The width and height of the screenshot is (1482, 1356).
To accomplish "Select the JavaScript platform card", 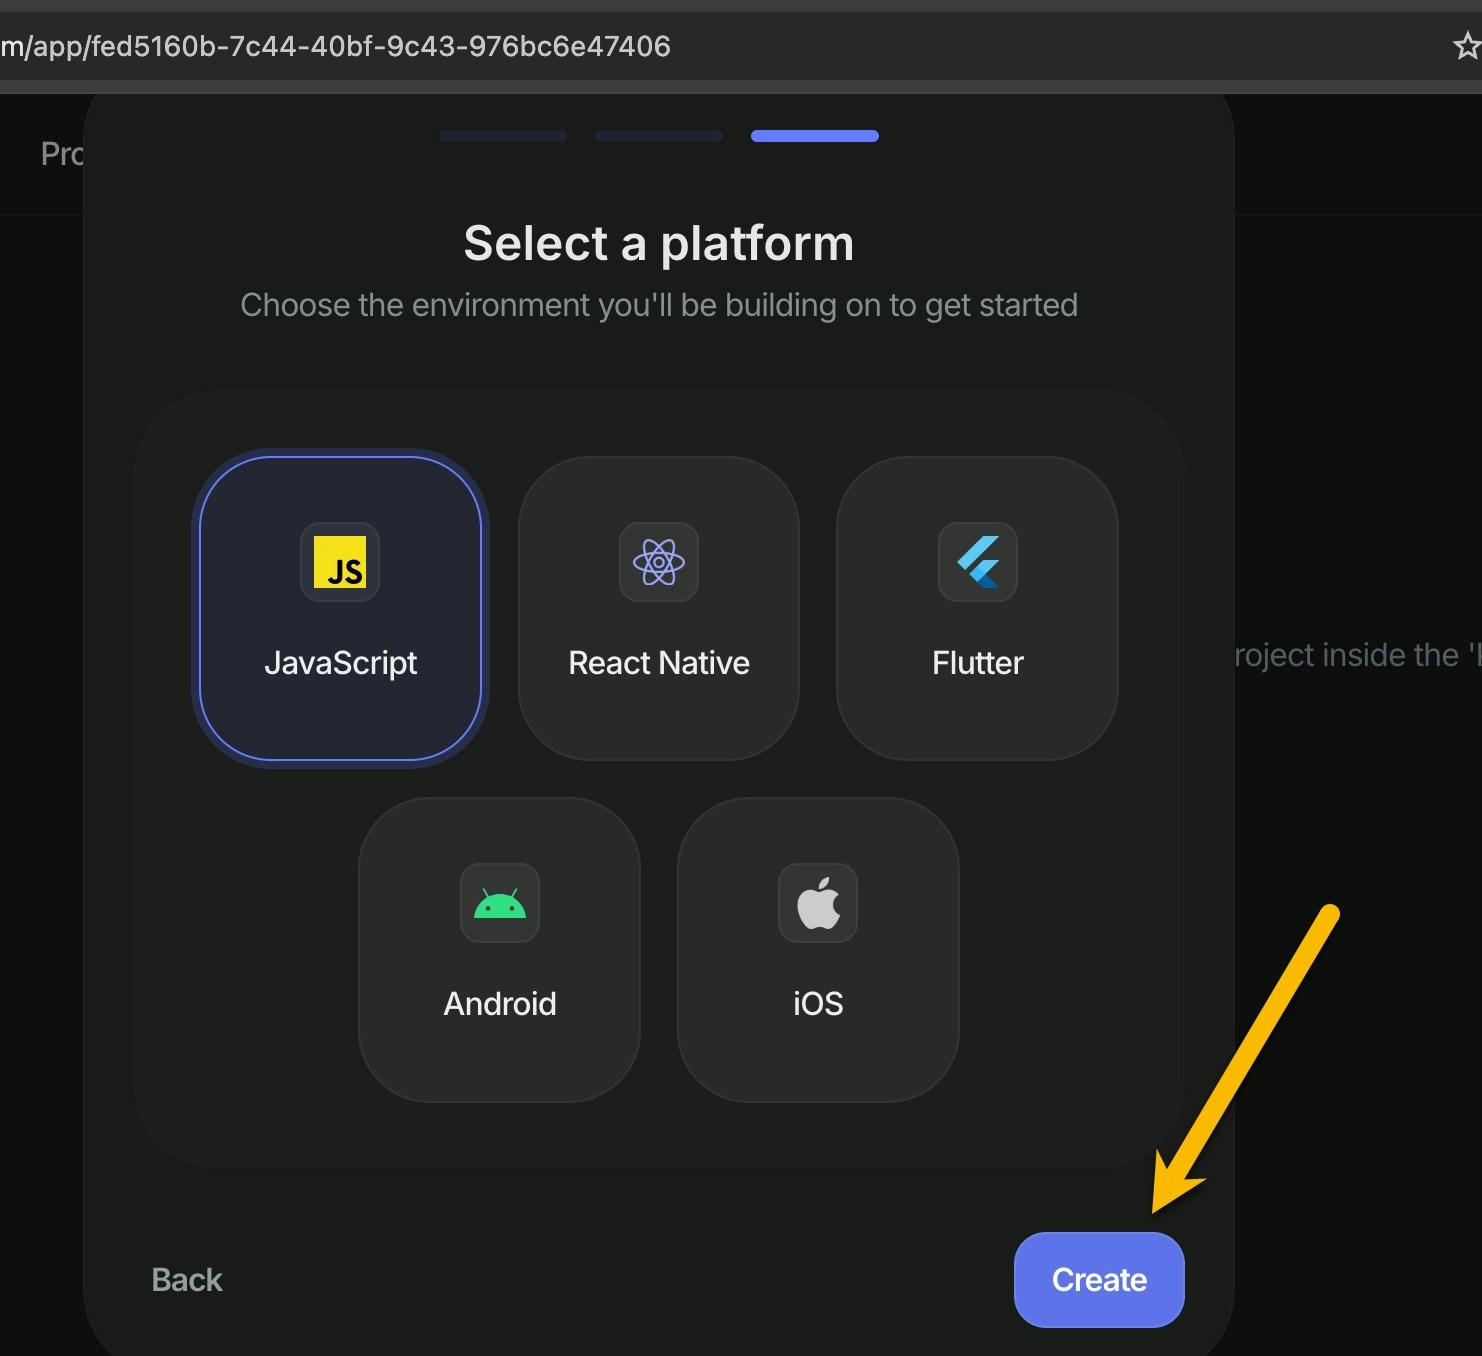I will point(341,608).
